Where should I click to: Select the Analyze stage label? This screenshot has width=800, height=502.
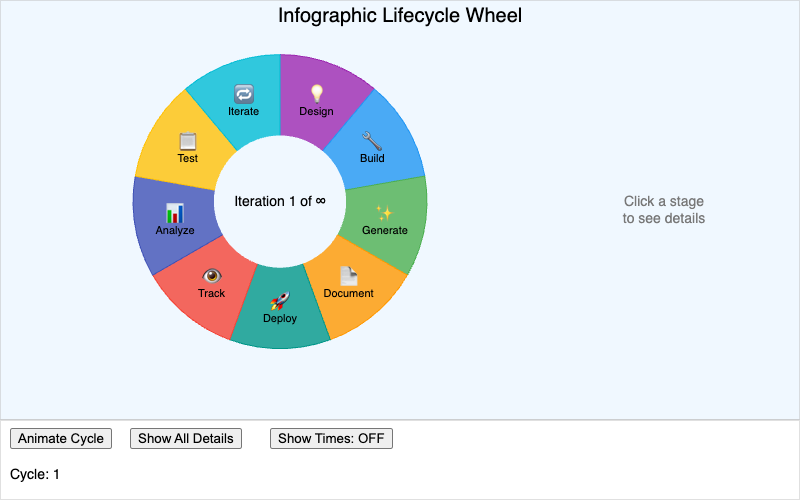(x=175, y=231)
